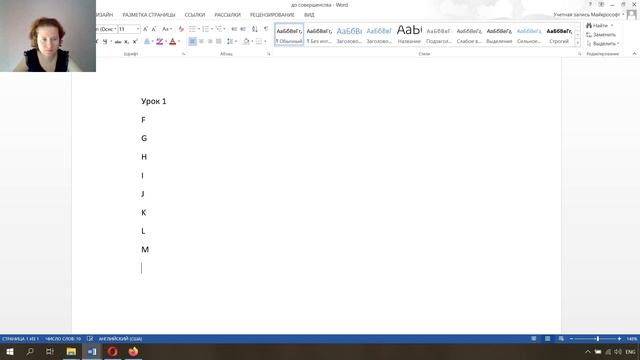
Task: Open line and paragraph spacing menu
Action: click(231, 41)
